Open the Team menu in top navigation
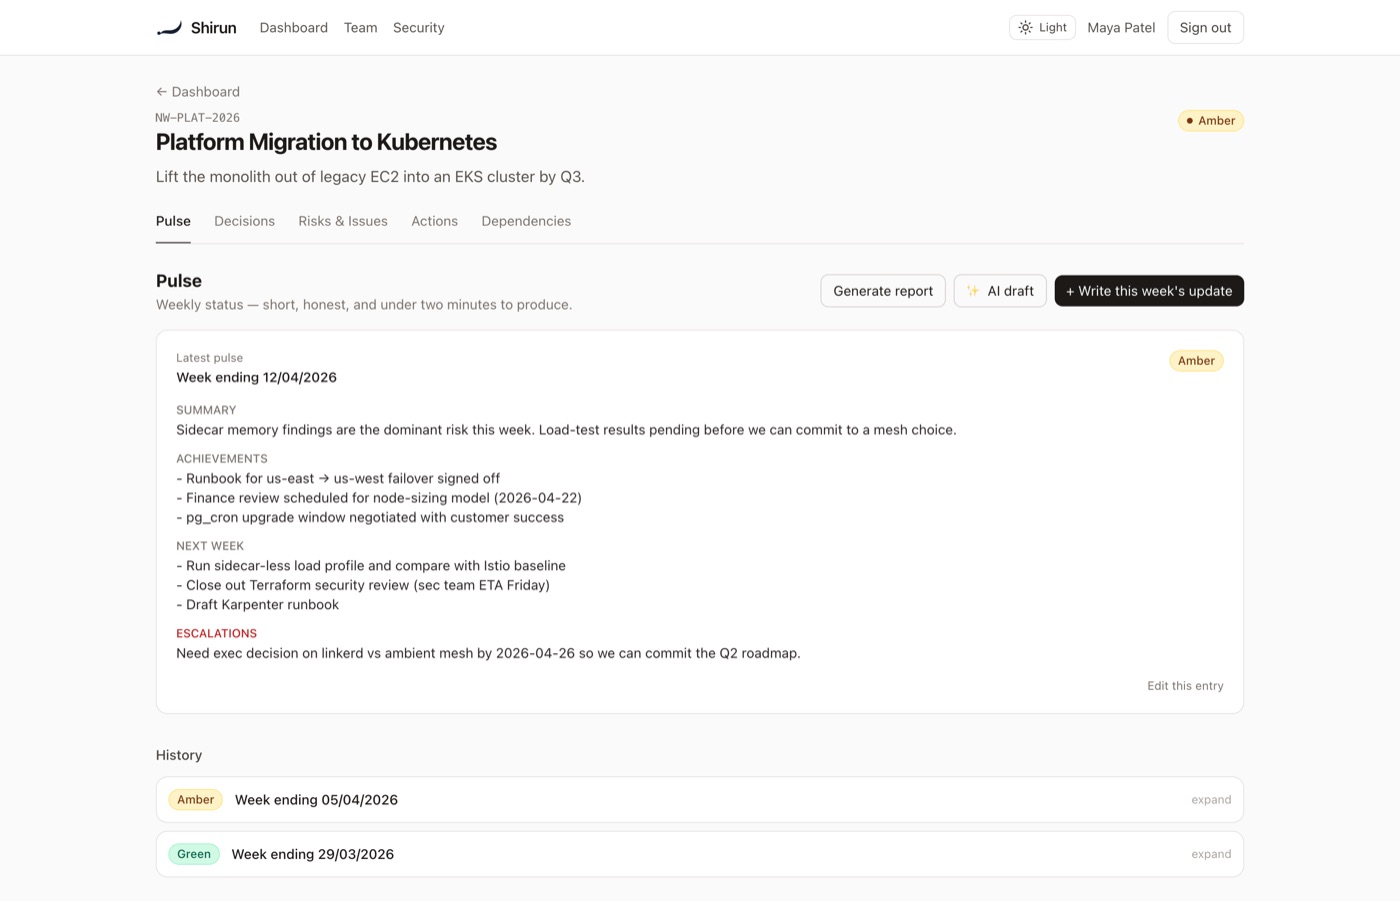 pyautogui.click(x=360, y=28)
